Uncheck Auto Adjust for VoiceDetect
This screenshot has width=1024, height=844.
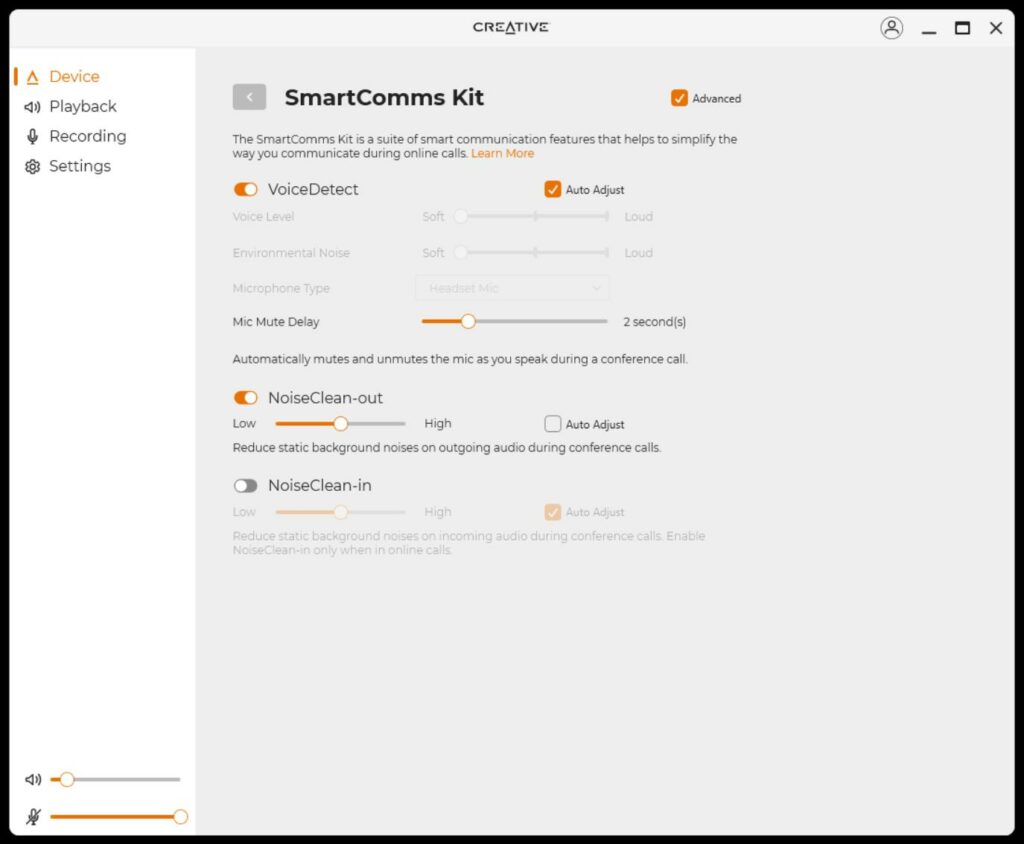(x=553, y=189)
